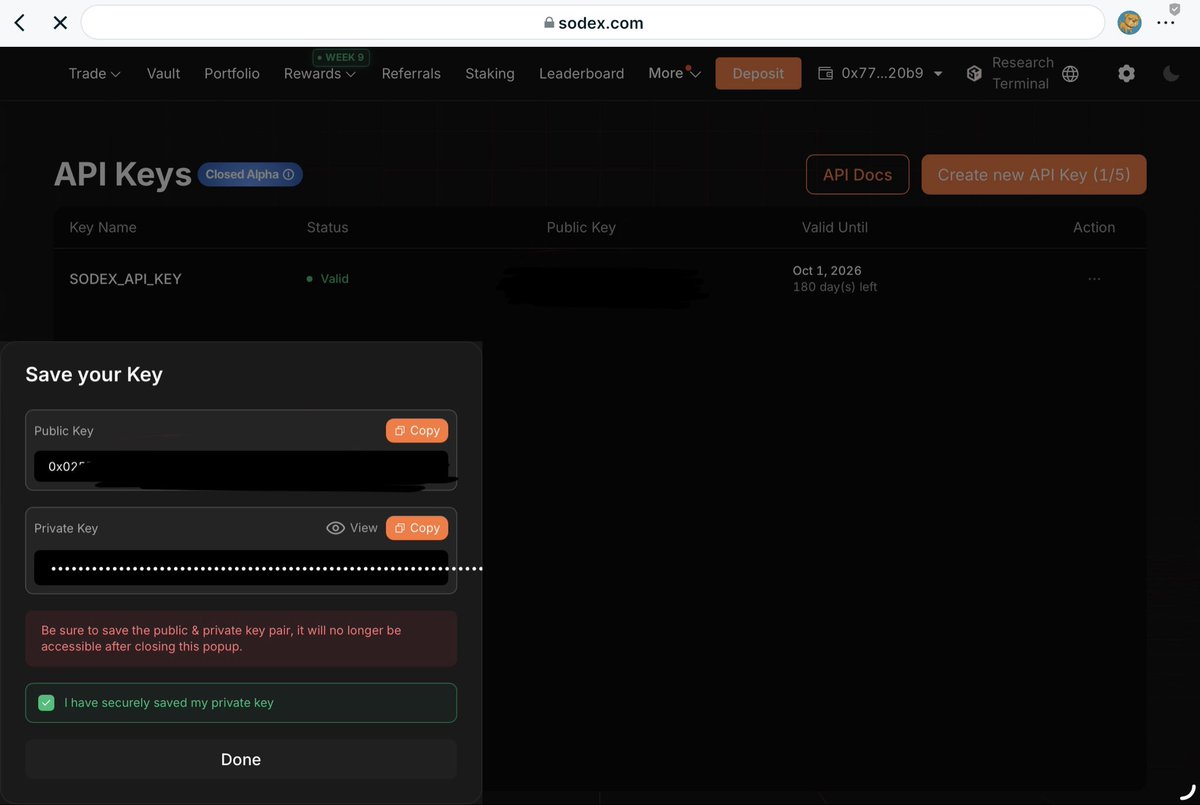
Task: Expand the More menu
Action: (x=675, y=73)
